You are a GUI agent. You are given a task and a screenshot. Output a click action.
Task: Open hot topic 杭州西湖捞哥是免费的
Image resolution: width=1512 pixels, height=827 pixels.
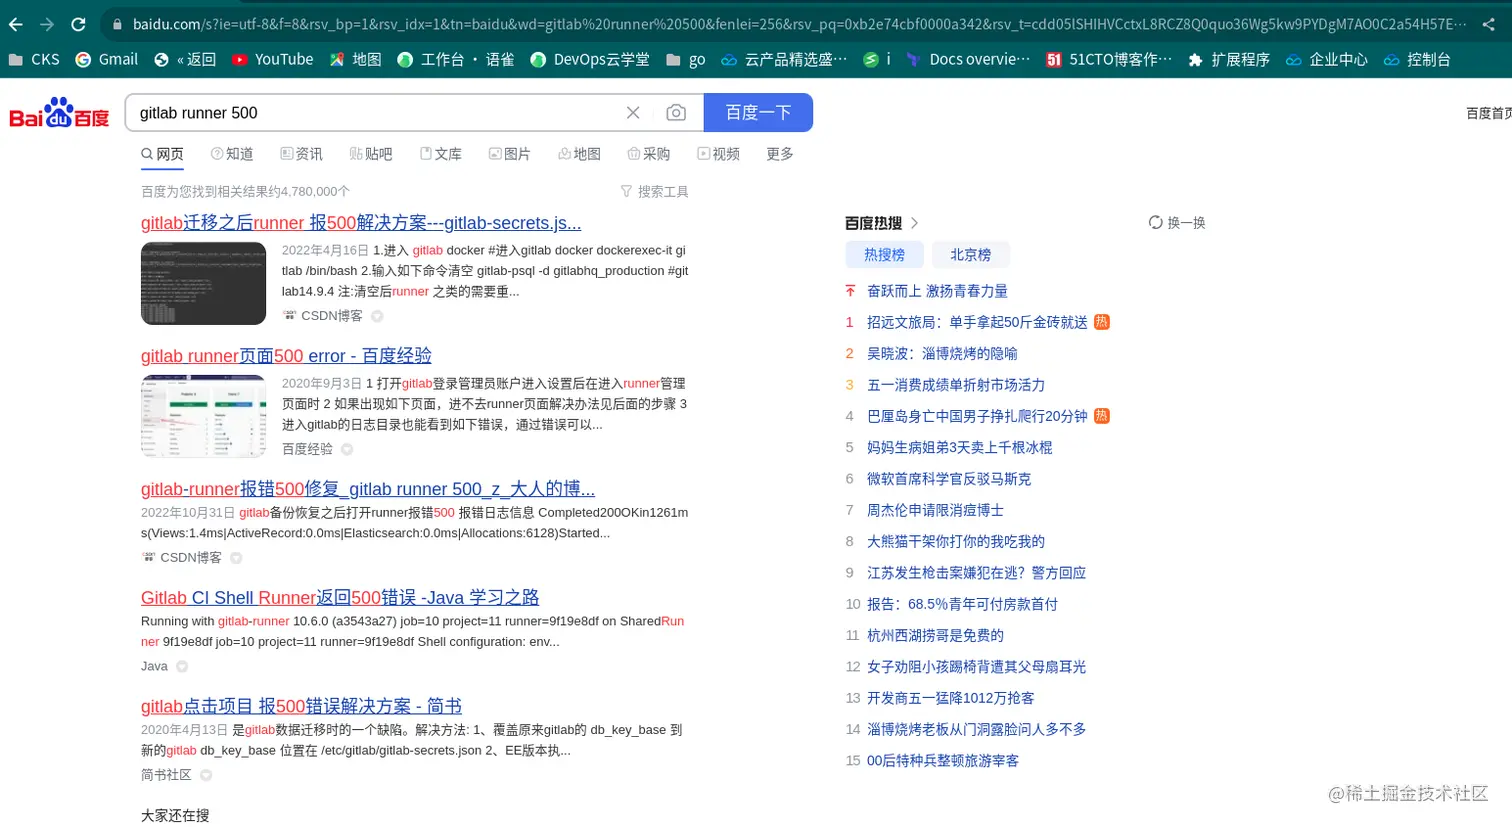[935, 636]
